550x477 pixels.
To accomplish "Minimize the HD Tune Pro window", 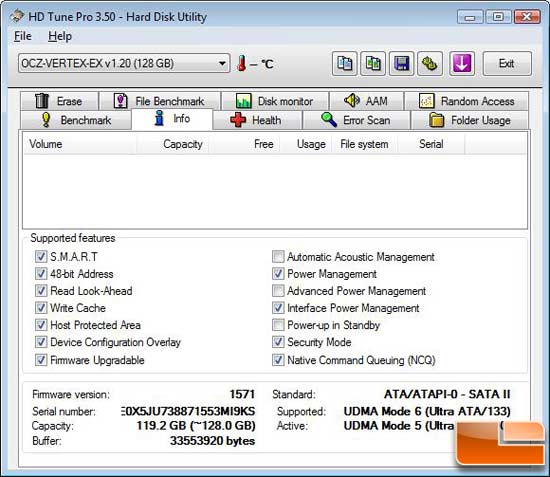I will point(470,17).
